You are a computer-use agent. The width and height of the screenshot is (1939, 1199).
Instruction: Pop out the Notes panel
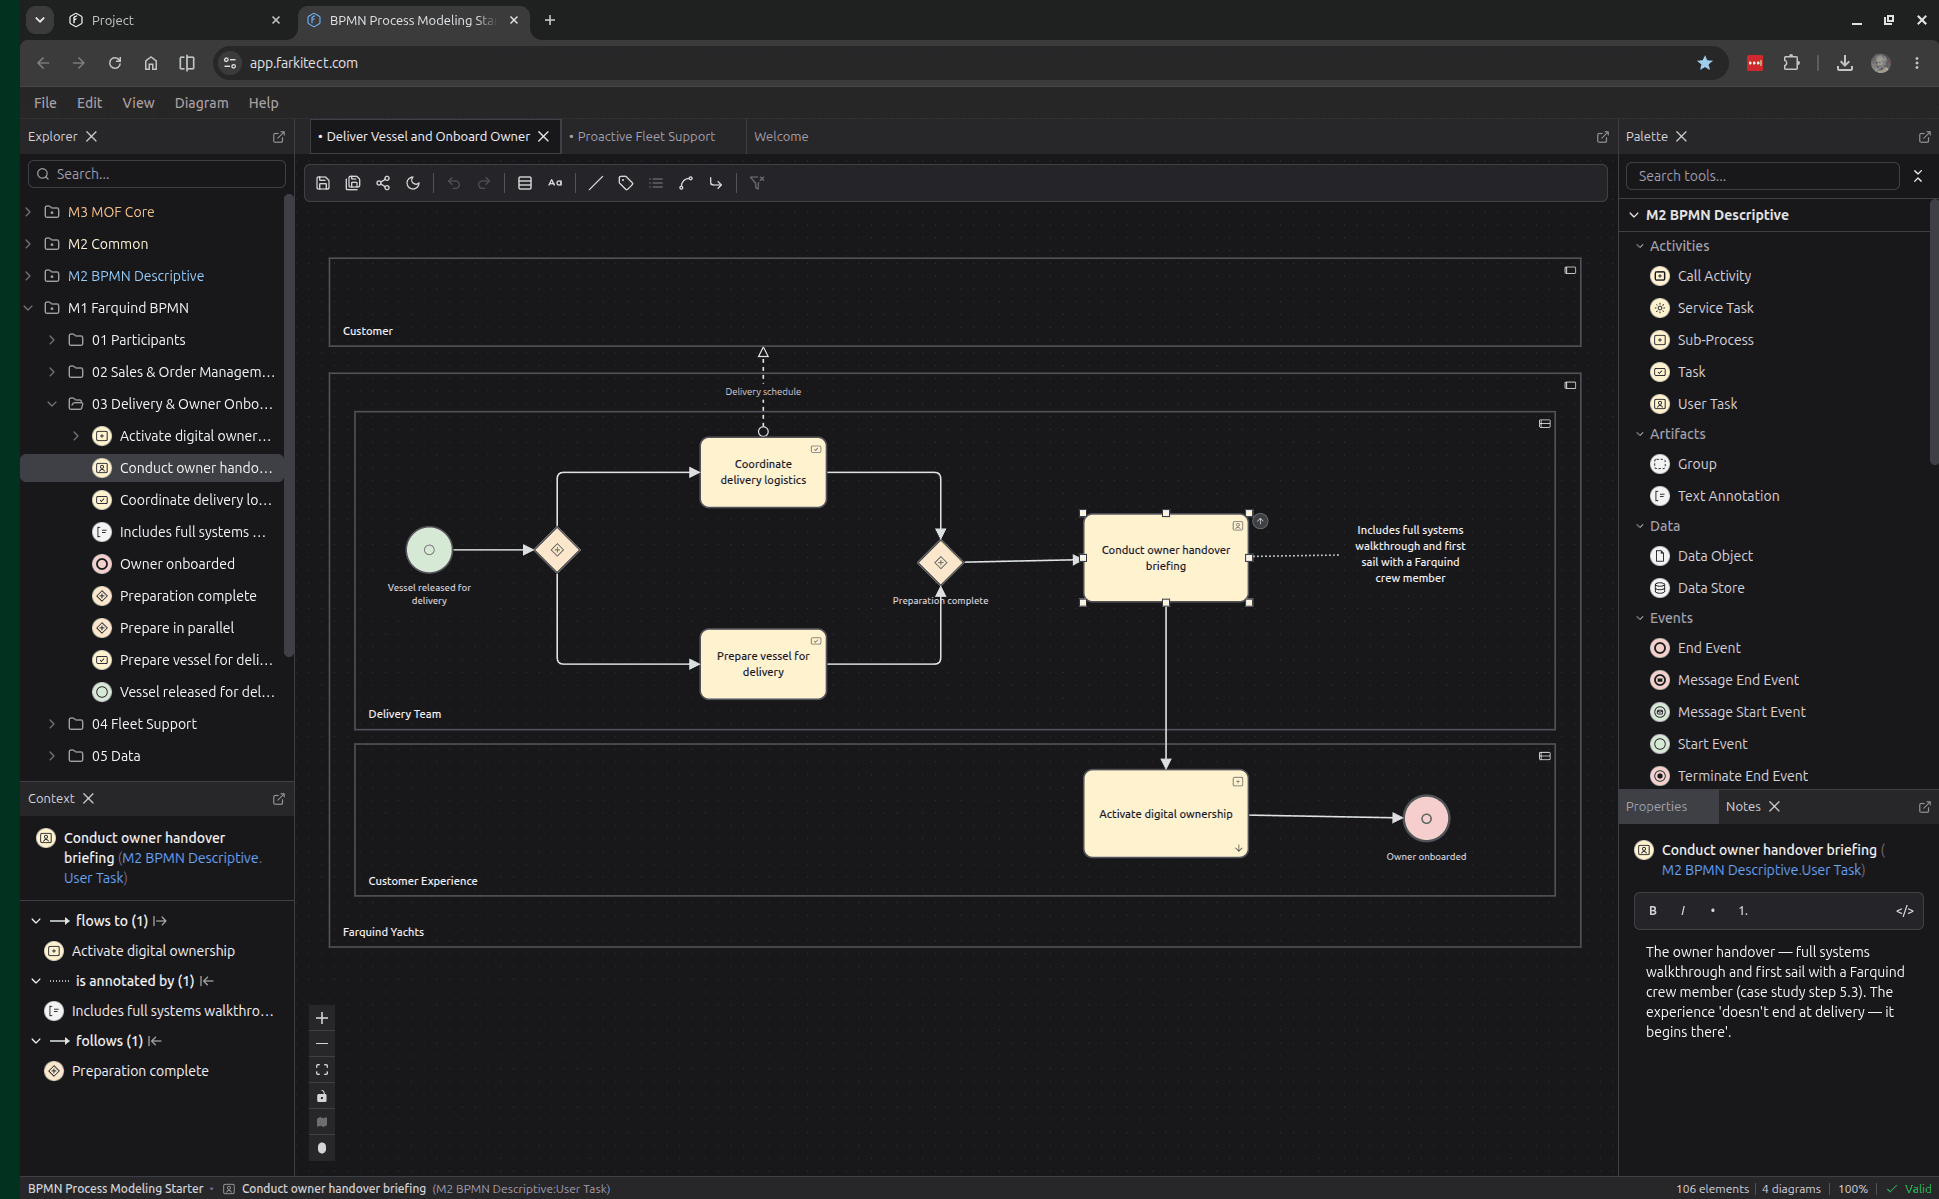click(x=1925, y=807)
